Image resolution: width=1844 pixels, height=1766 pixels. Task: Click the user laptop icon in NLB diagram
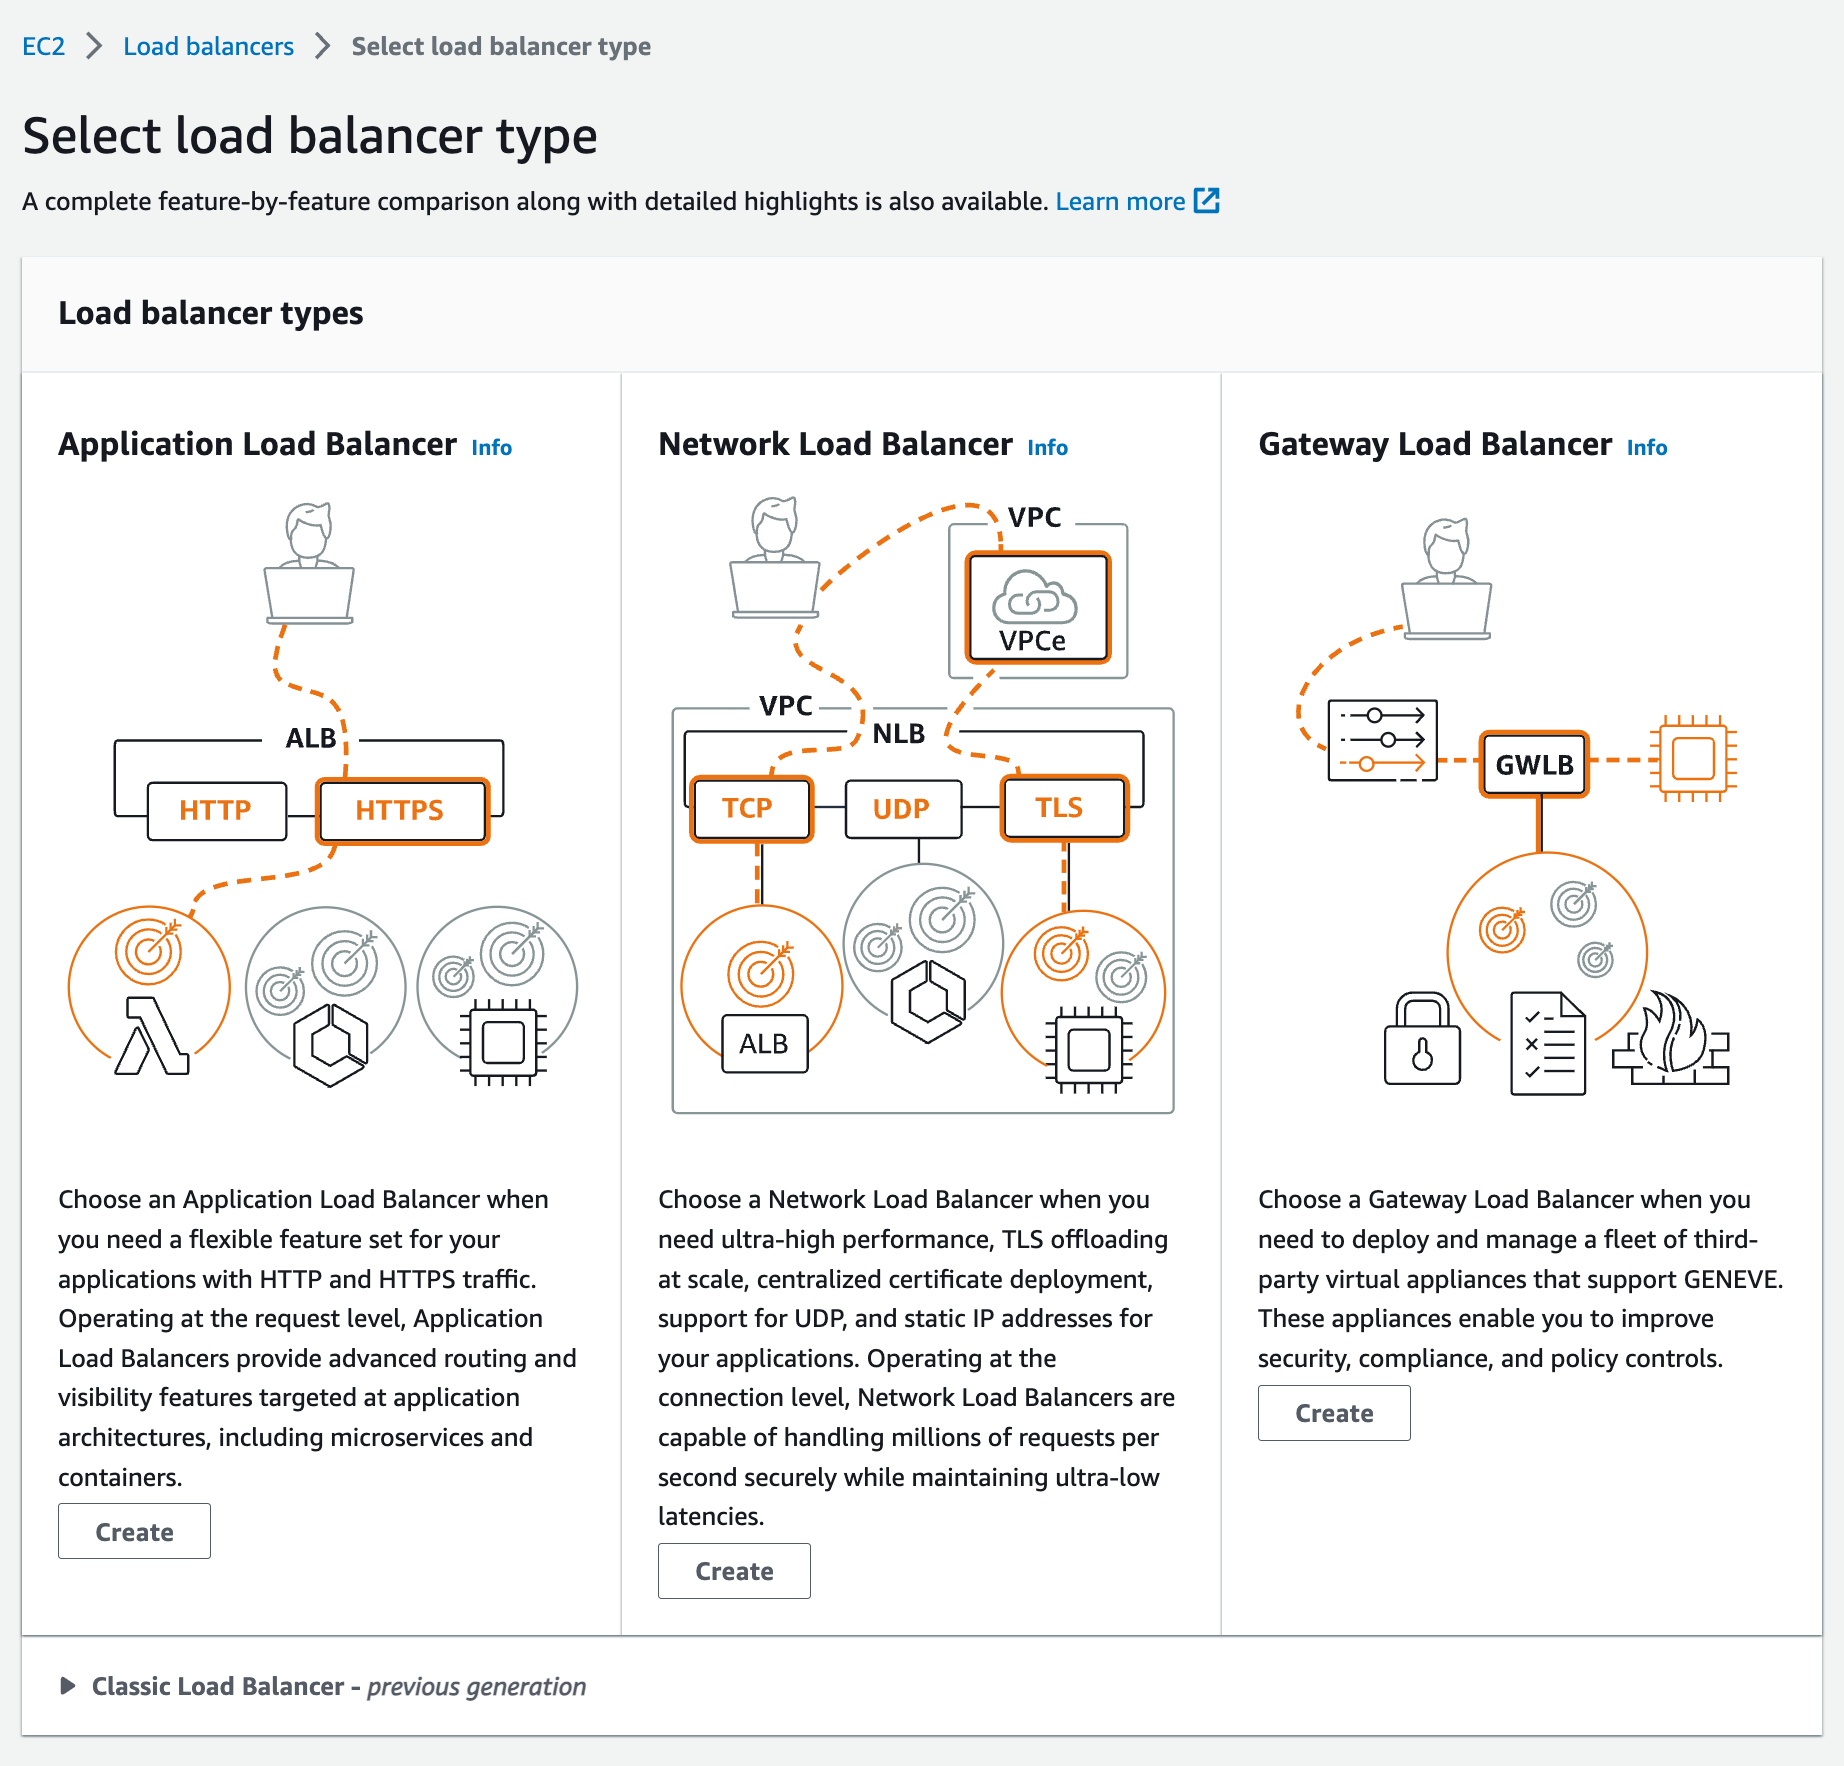click(x=775, y=558)
